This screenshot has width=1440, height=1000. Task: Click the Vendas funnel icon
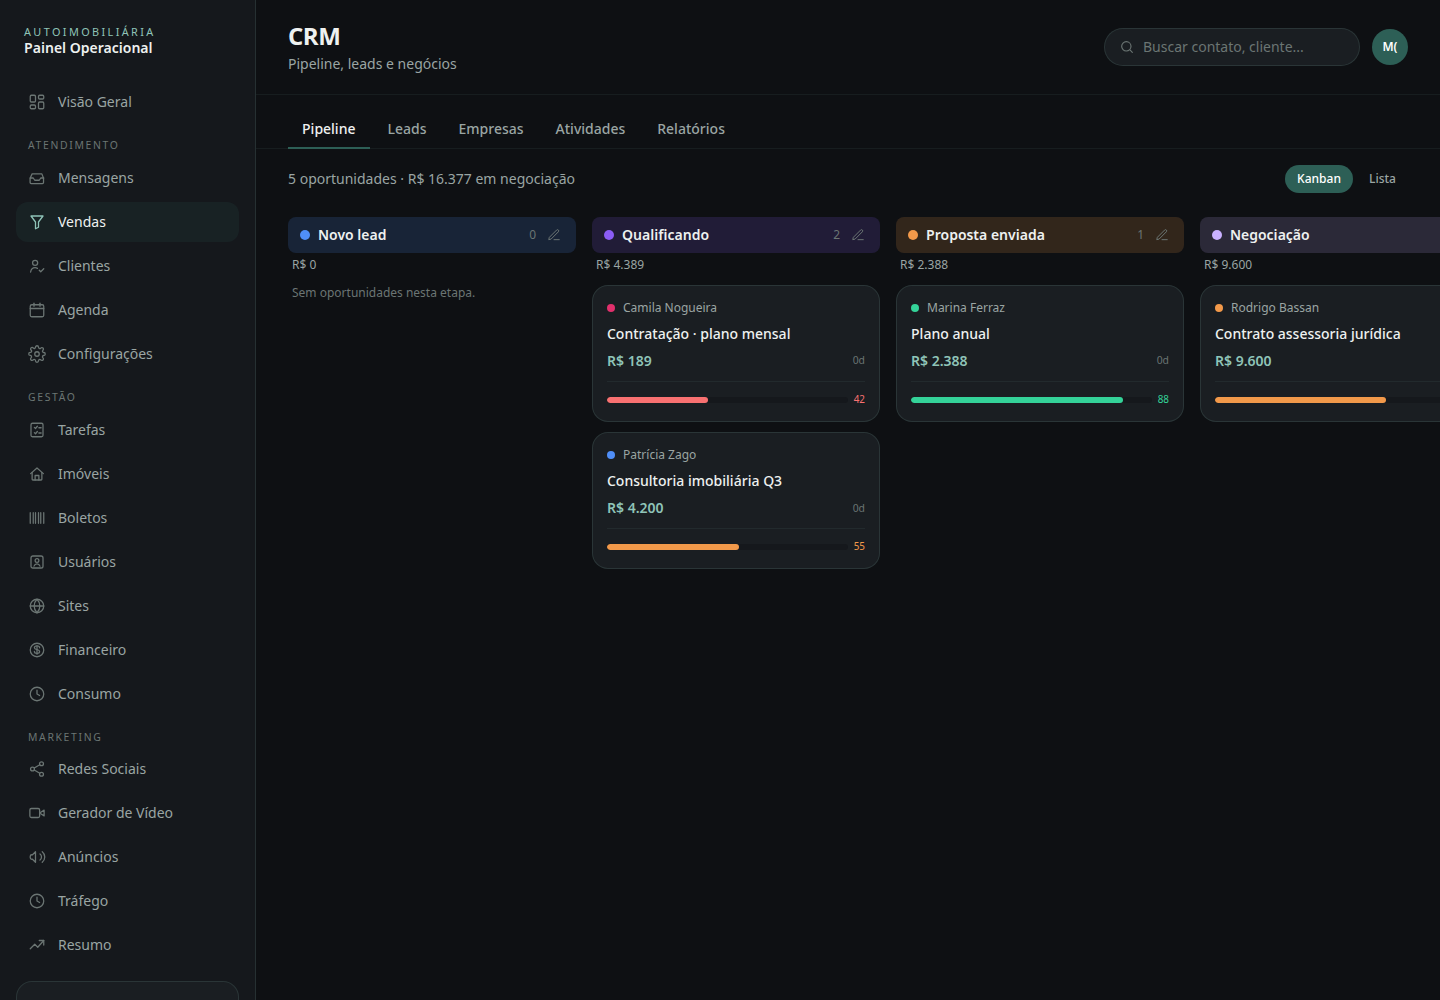pos(37,222)
